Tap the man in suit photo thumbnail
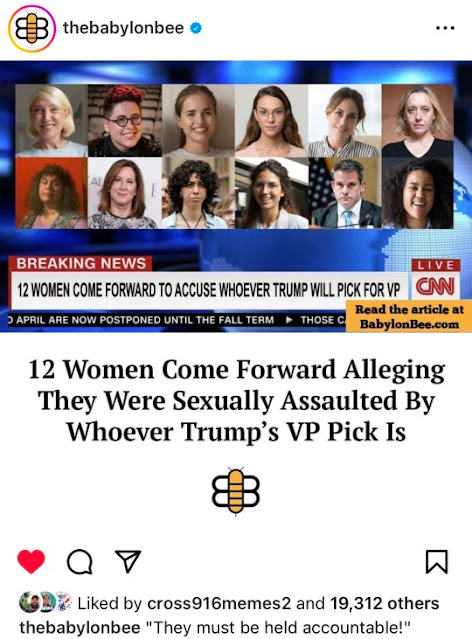 click(345, 193)
